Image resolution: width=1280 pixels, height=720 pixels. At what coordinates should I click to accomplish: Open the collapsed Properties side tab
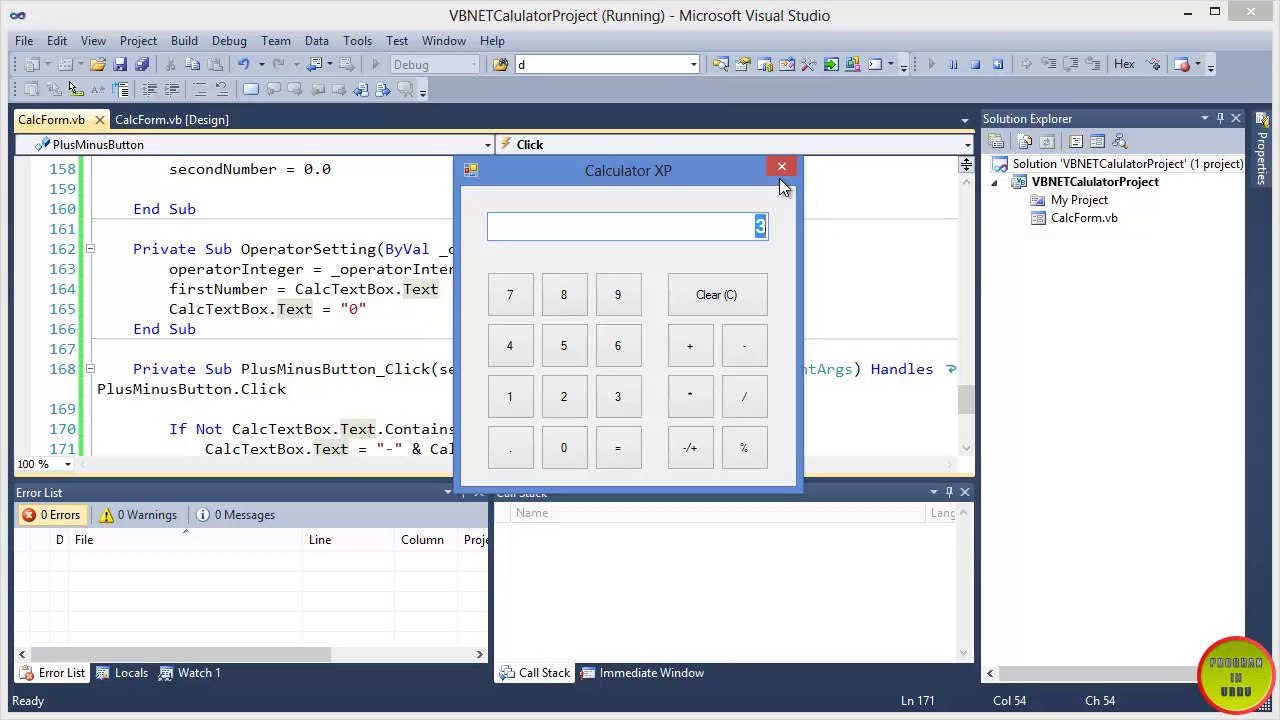tap(1262, 150)
